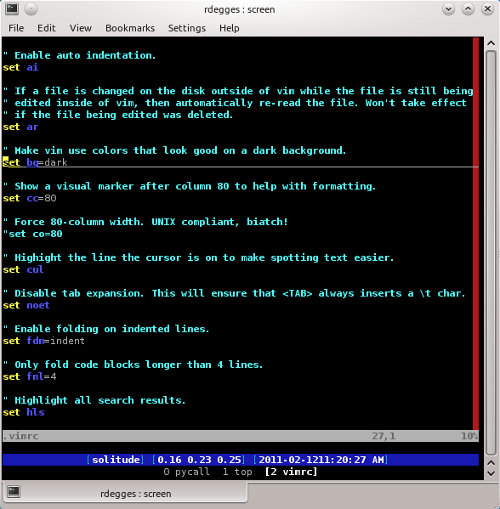The height and width of the screenshot is (509, 500).
Task: Click the terminal icon on the bottom tab
Action: pos(14,492)
